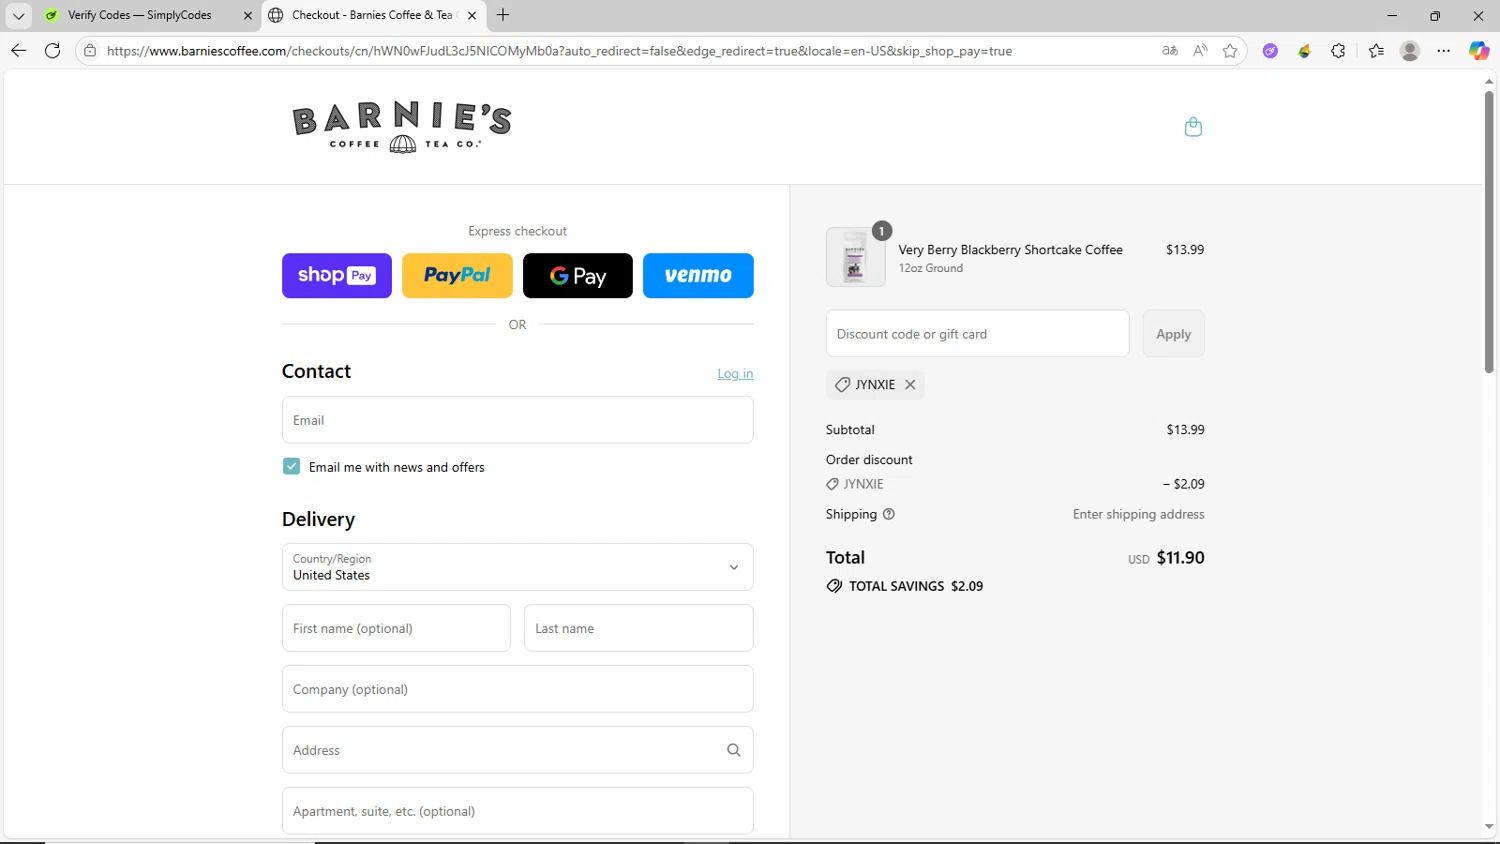1500x844 pixels.
Task: Click the Address field
Action: click(517, 750)
